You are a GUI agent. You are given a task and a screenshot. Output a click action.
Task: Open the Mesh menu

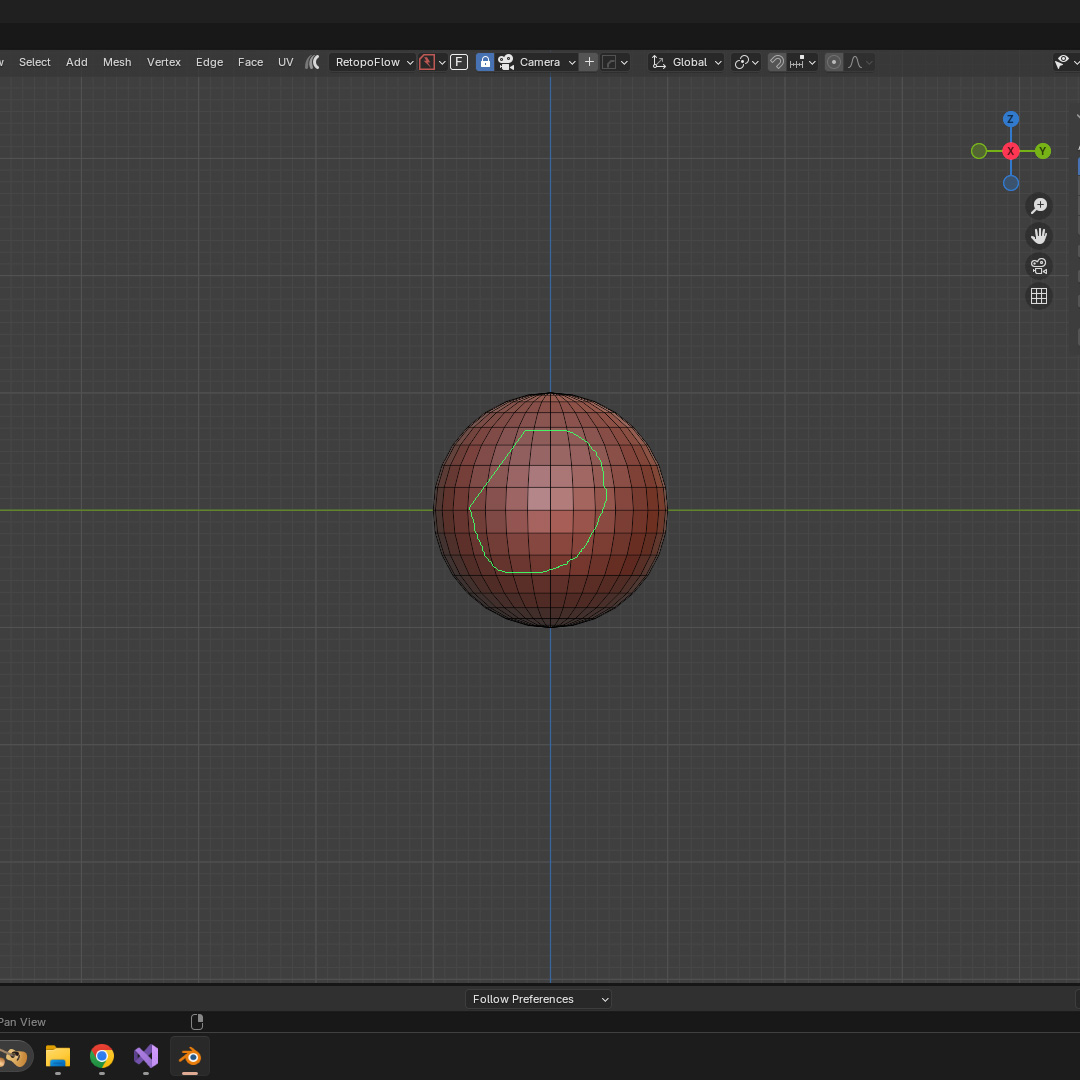coord(117,62)
